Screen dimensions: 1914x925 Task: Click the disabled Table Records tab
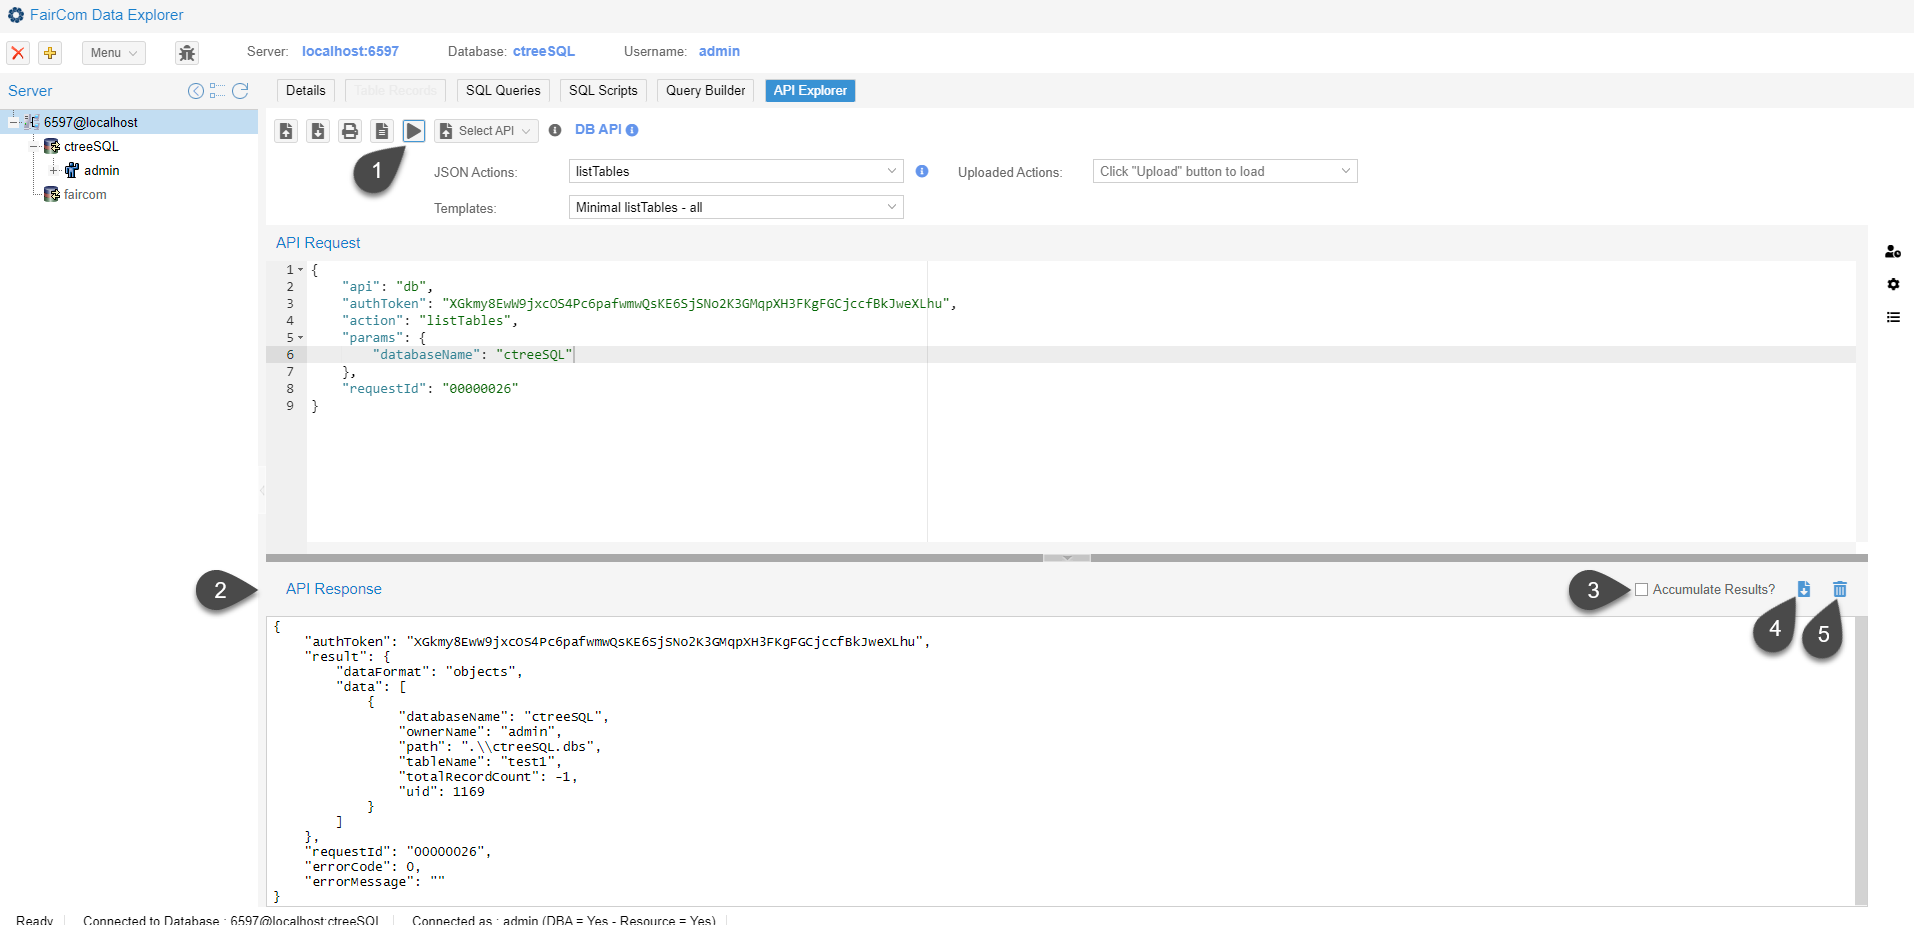(396, 91)
